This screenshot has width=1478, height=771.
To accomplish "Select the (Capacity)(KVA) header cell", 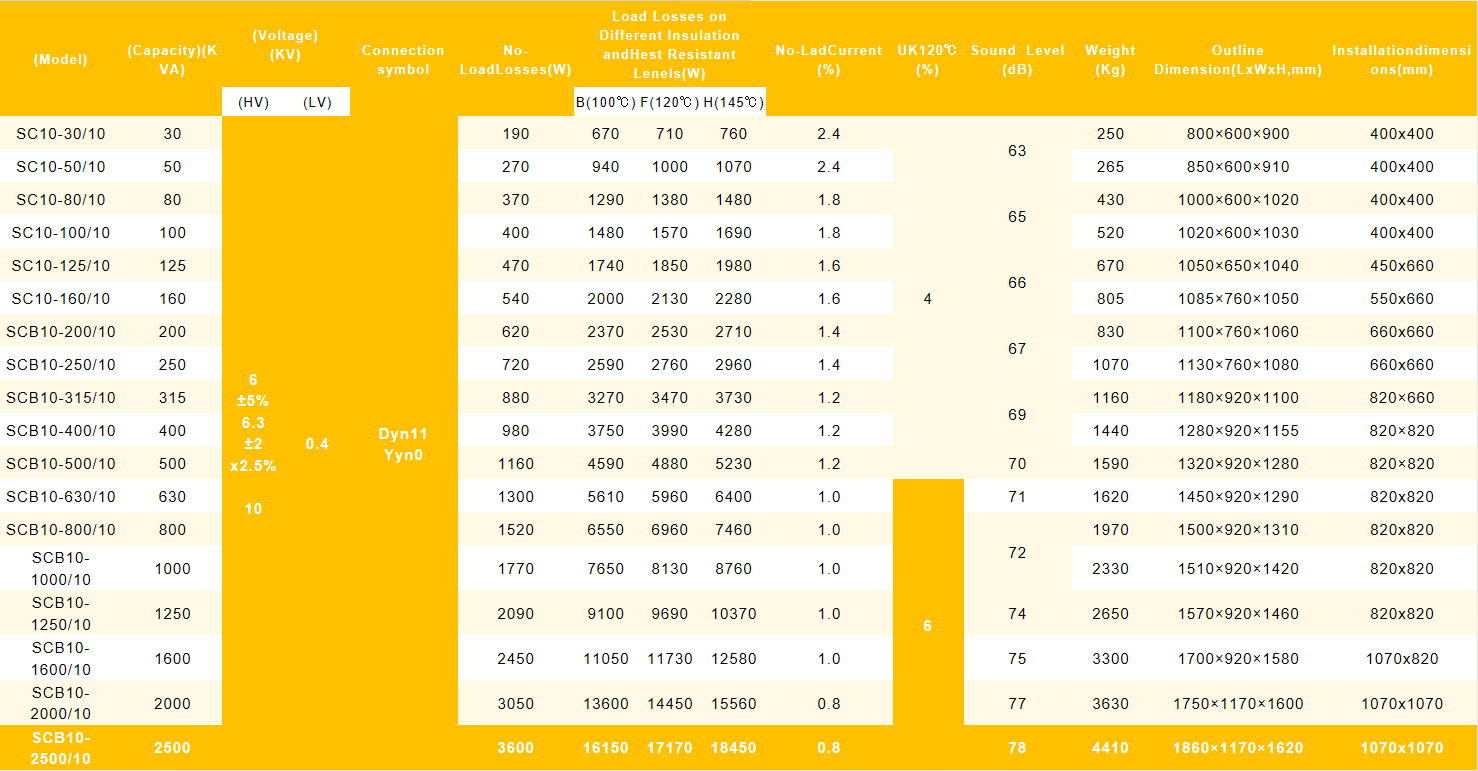I will coord(172,59).
